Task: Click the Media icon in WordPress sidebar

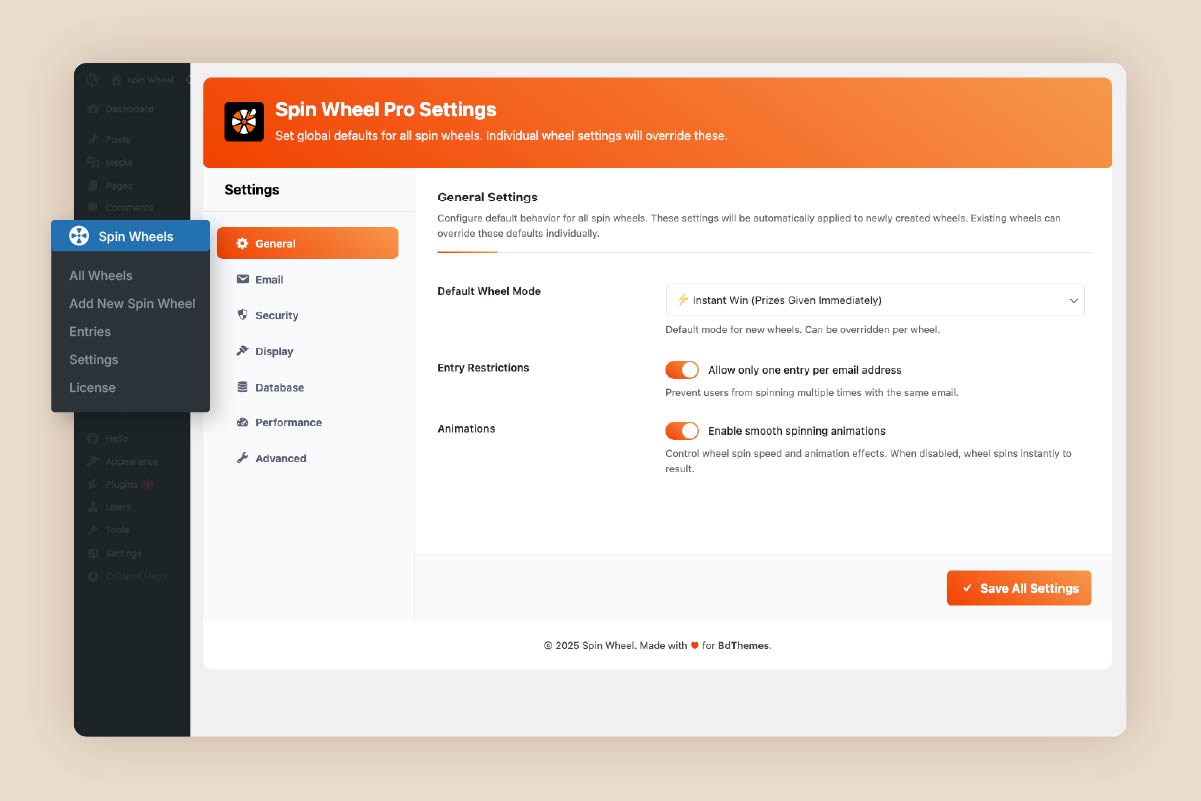Action: click(x=93, y=162)
